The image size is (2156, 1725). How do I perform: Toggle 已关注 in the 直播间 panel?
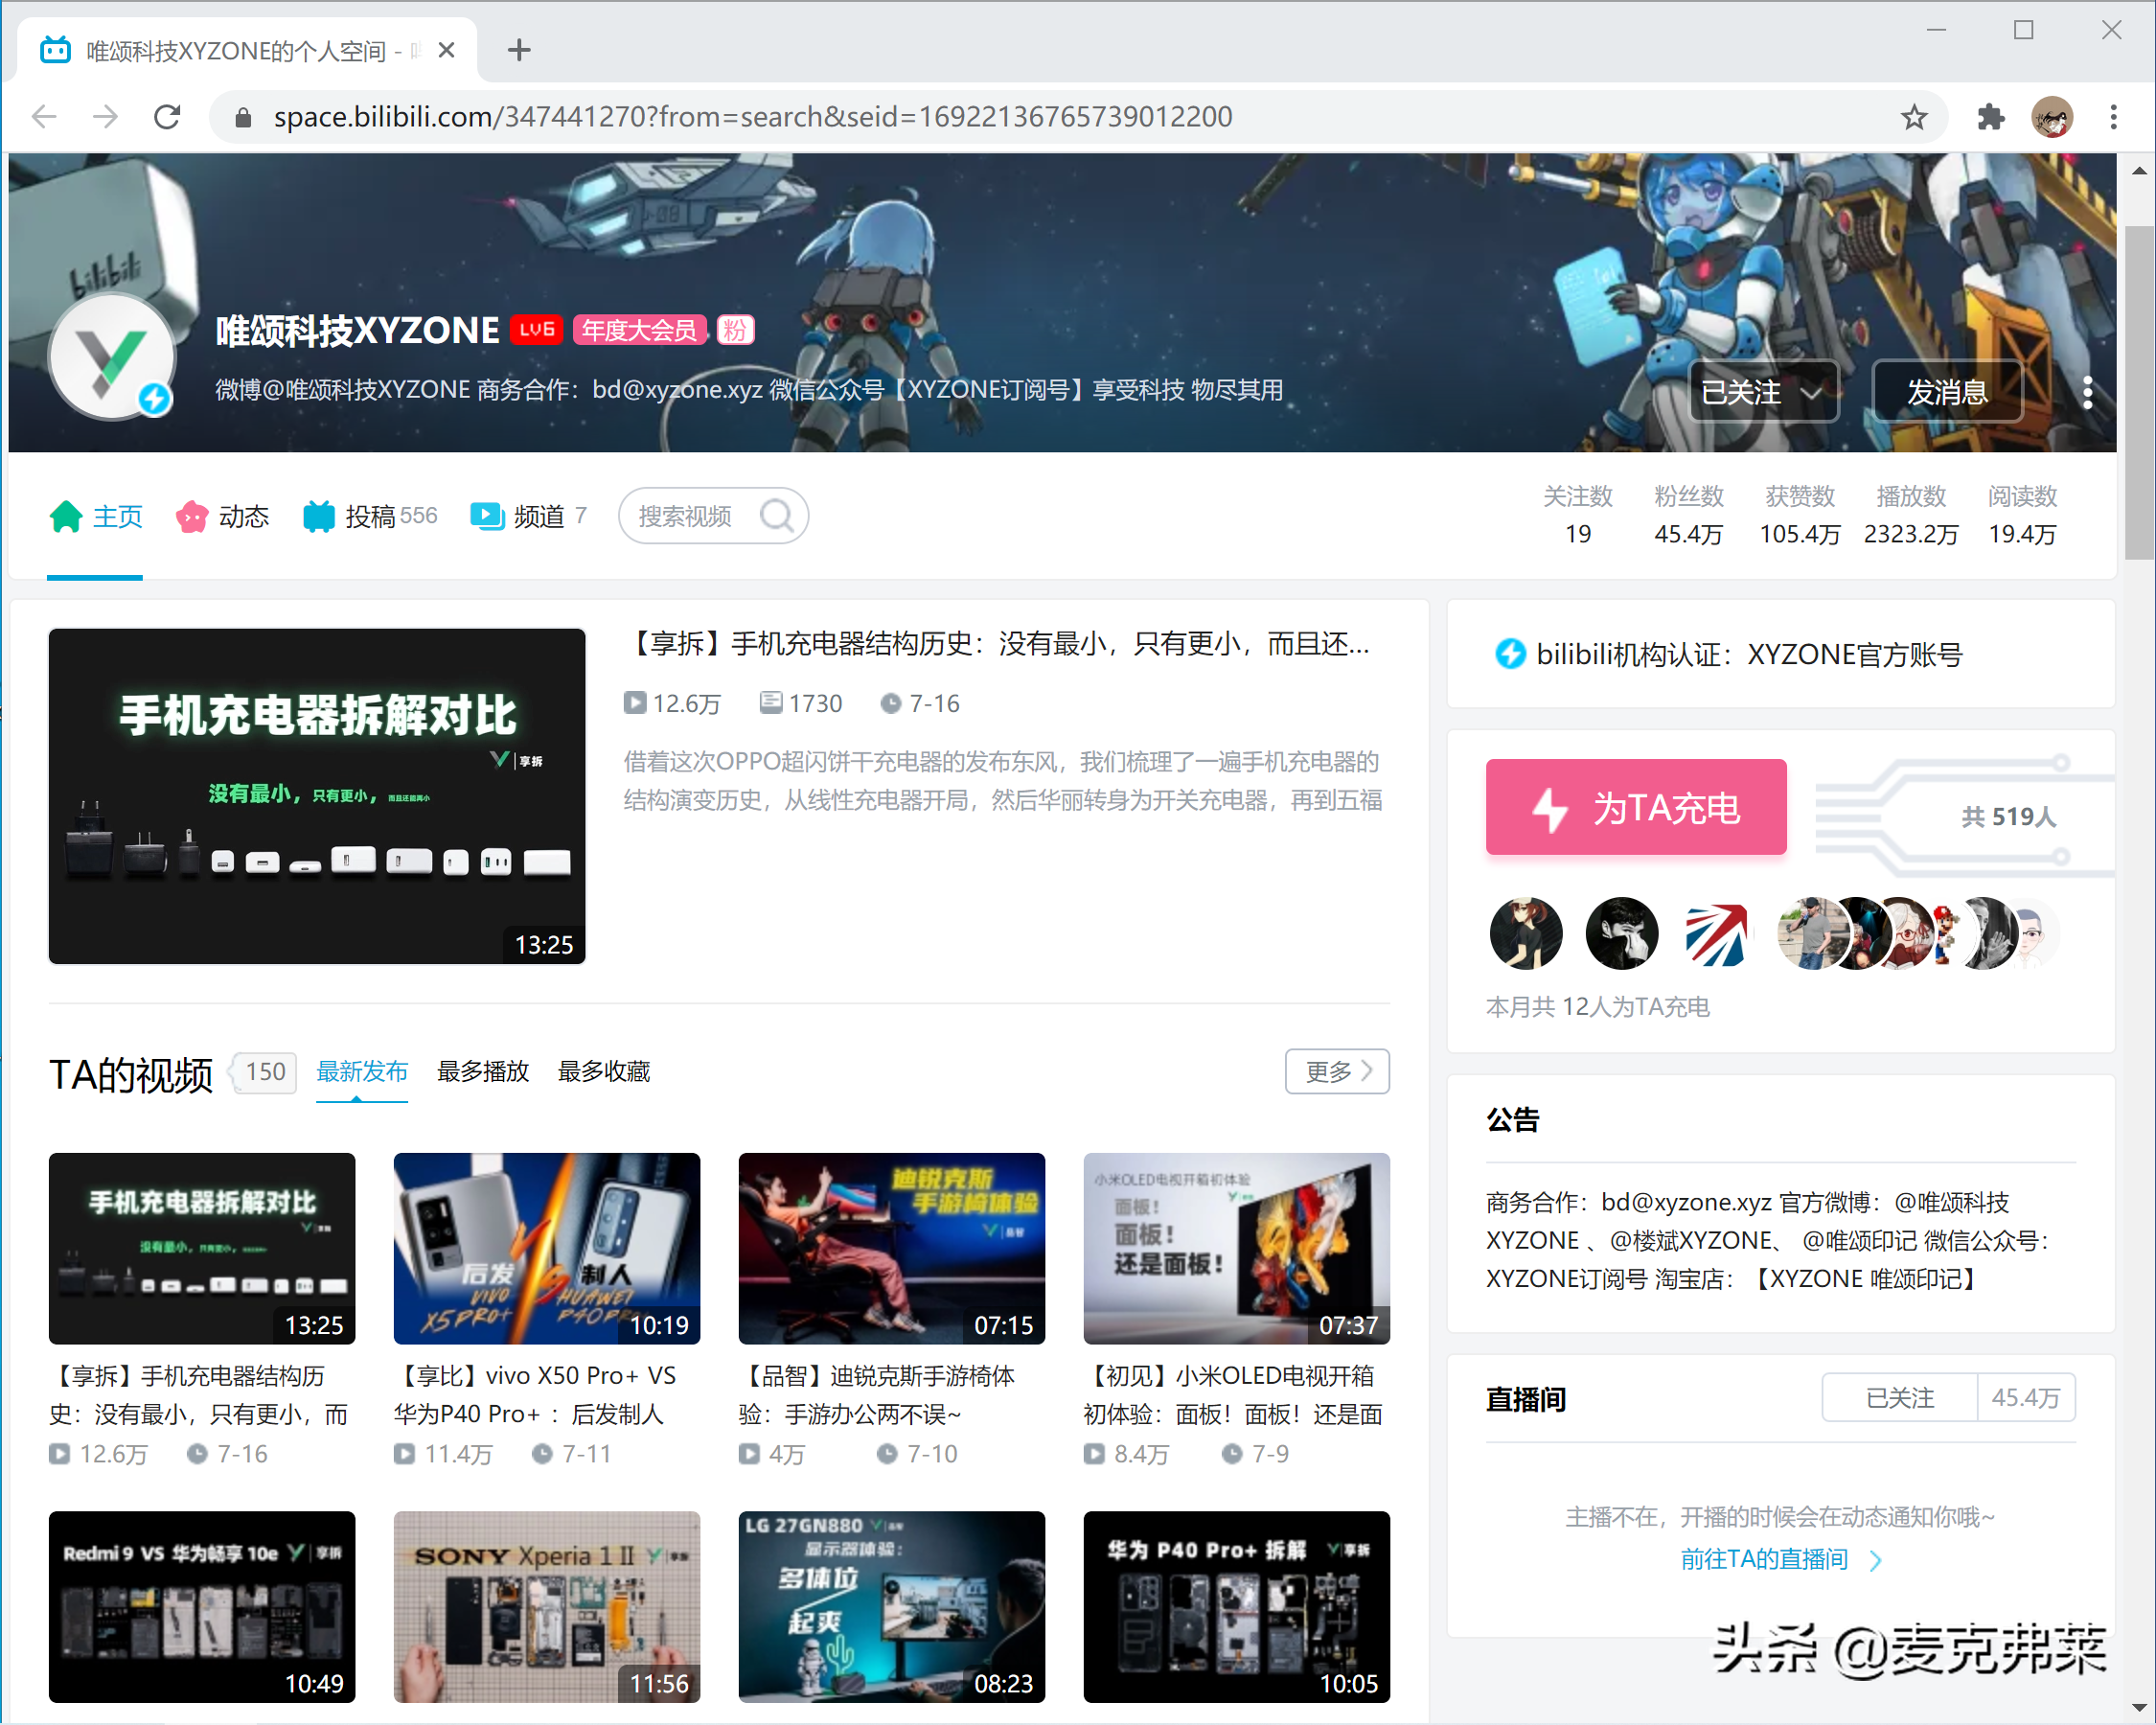[x=1899, y=1398]
